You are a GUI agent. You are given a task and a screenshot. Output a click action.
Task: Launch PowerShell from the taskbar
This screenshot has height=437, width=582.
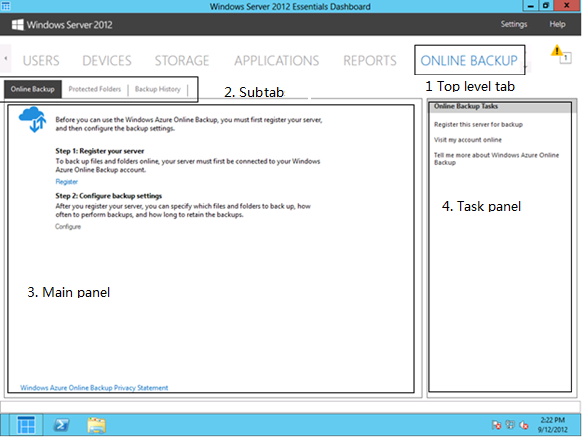click(x=61, y=425)
